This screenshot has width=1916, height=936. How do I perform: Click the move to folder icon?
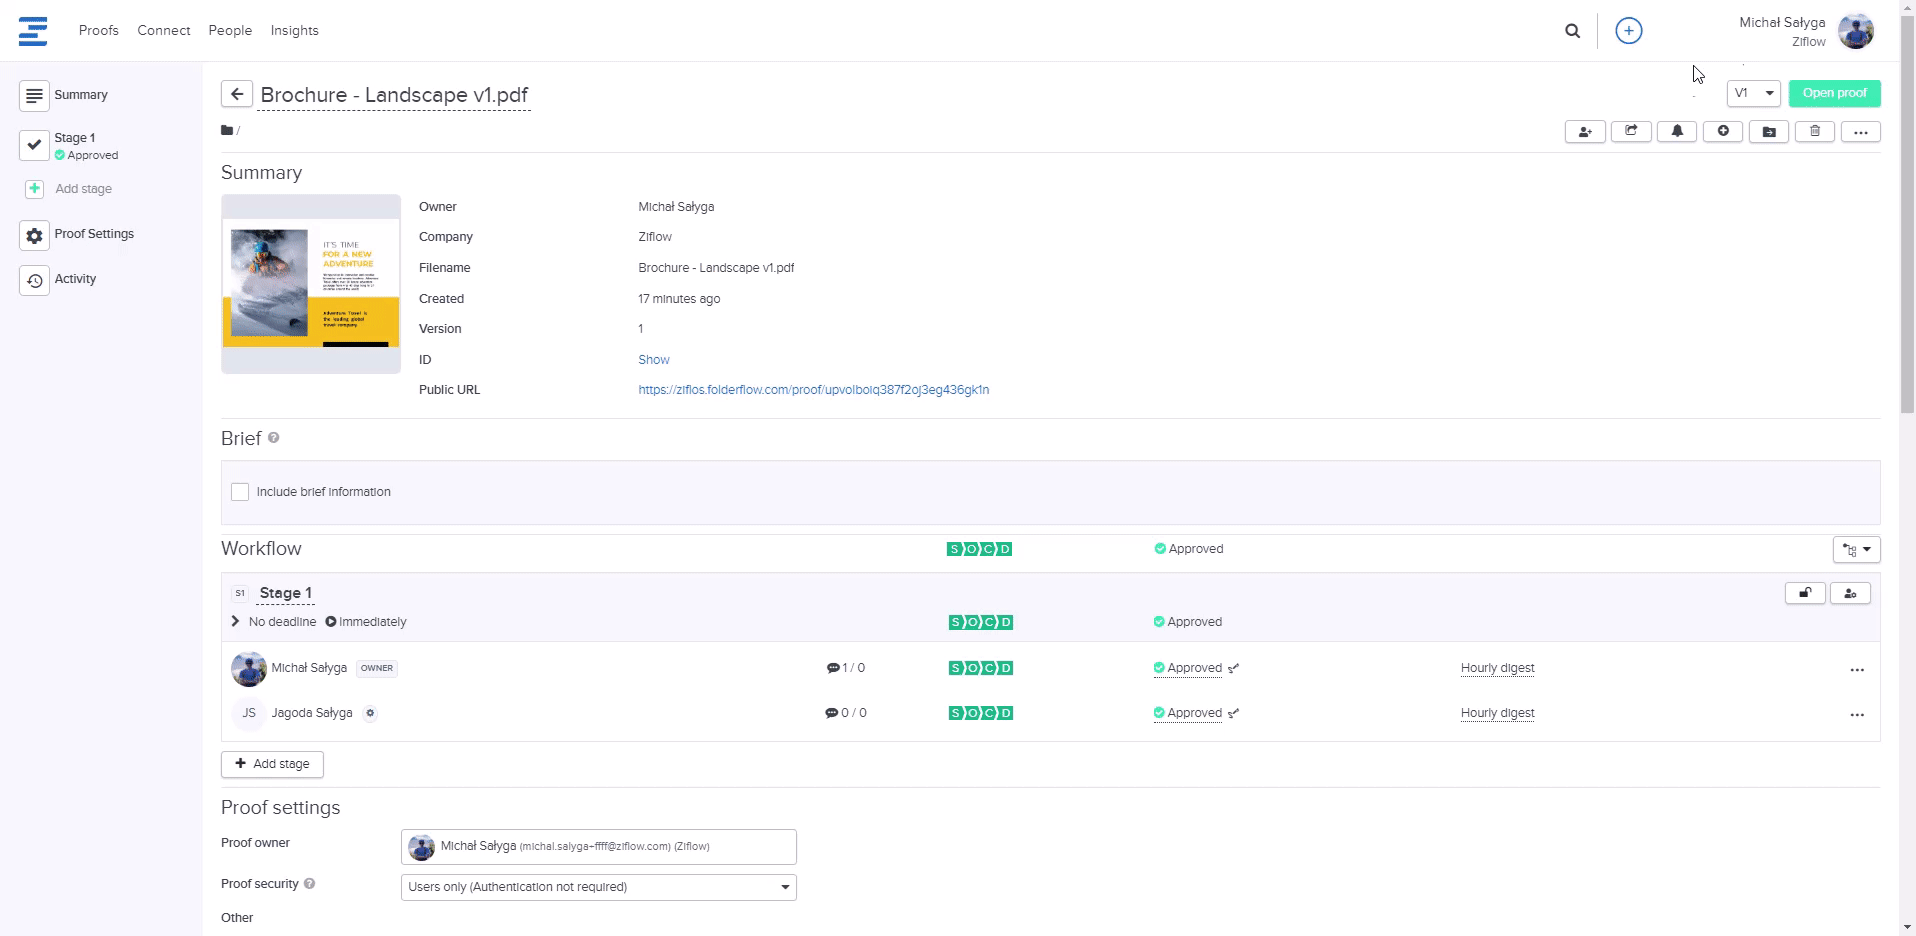1768,132
